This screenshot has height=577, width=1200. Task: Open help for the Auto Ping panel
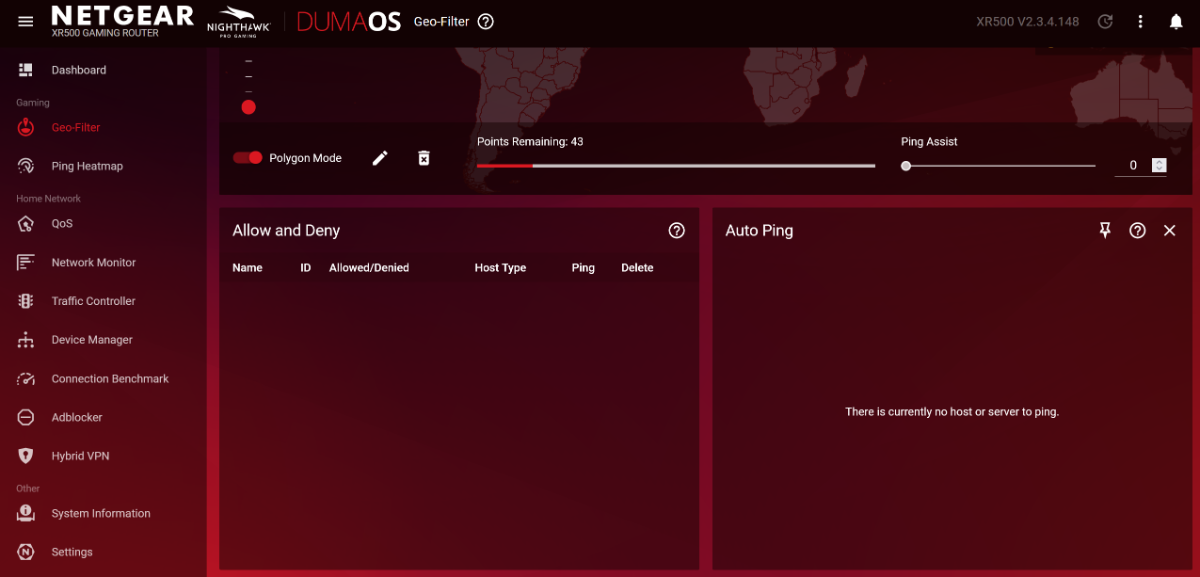pos(1137,230)
